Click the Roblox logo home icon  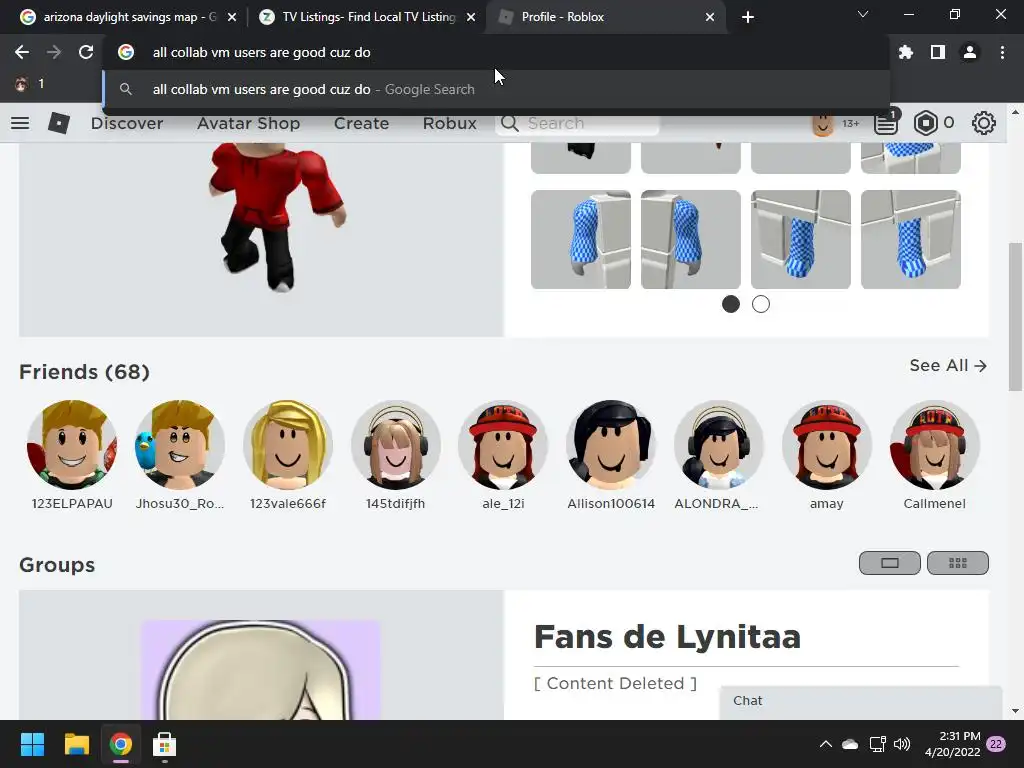59,123
